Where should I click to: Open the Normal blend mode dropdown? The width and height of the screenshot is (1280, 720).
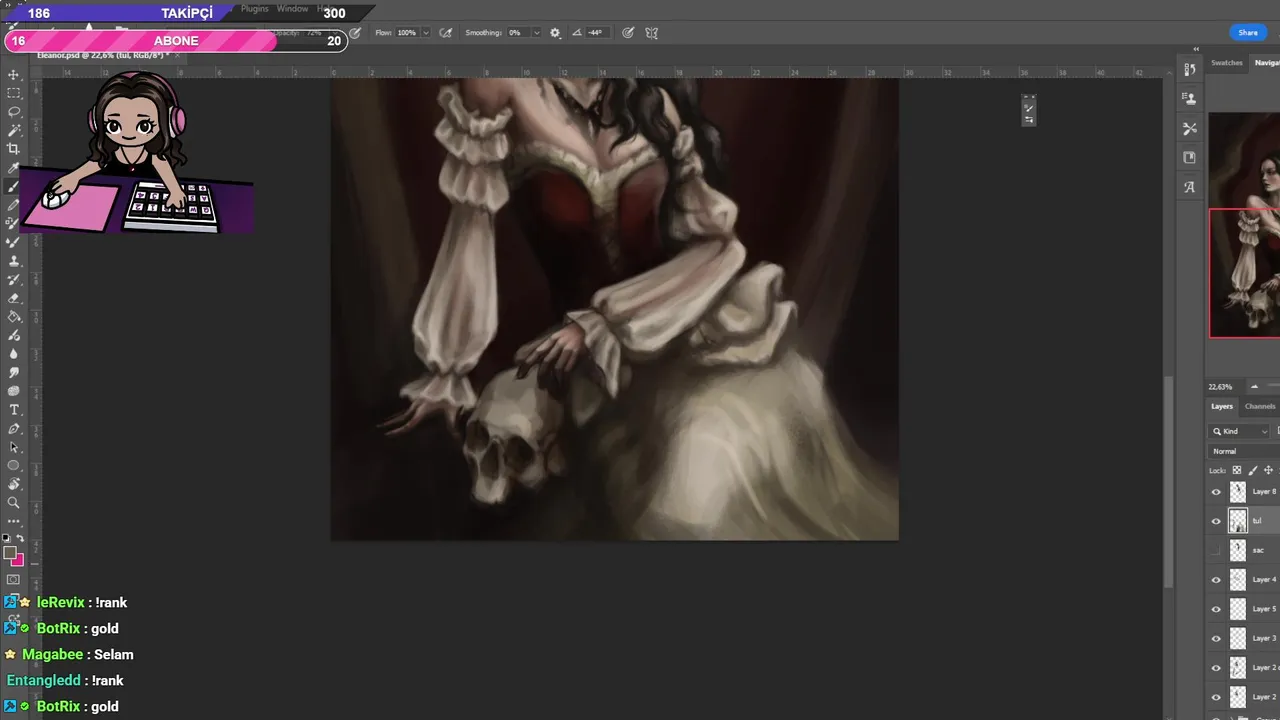pos(1244,451)
